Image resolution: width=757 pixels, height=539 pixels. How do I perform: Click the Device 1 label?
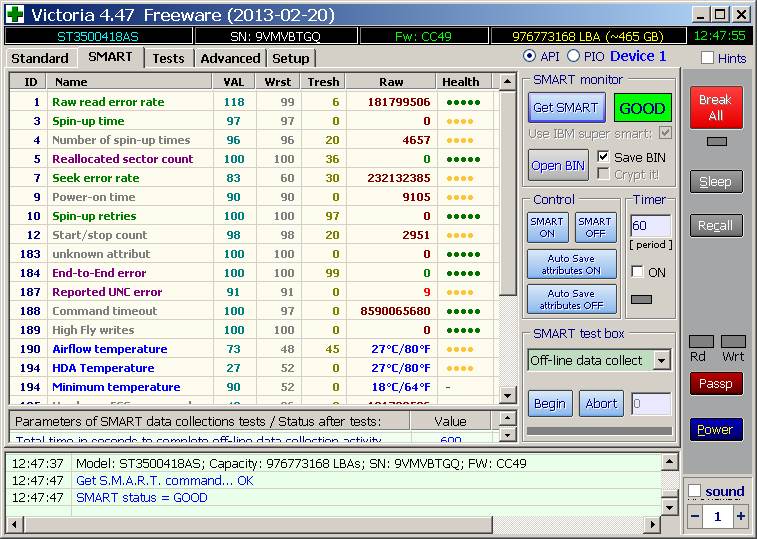638,56
